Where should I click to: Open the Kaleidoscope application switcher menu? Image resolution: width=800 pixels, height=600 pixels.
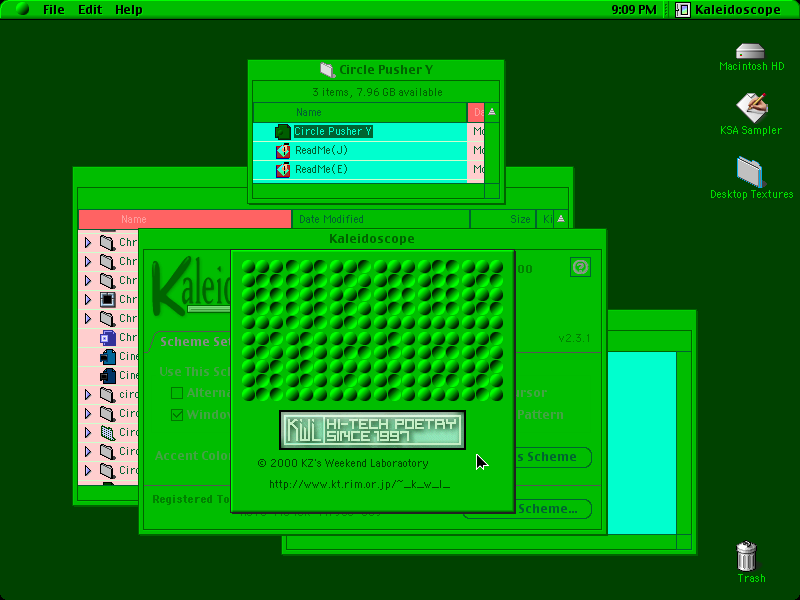(728, 10)
